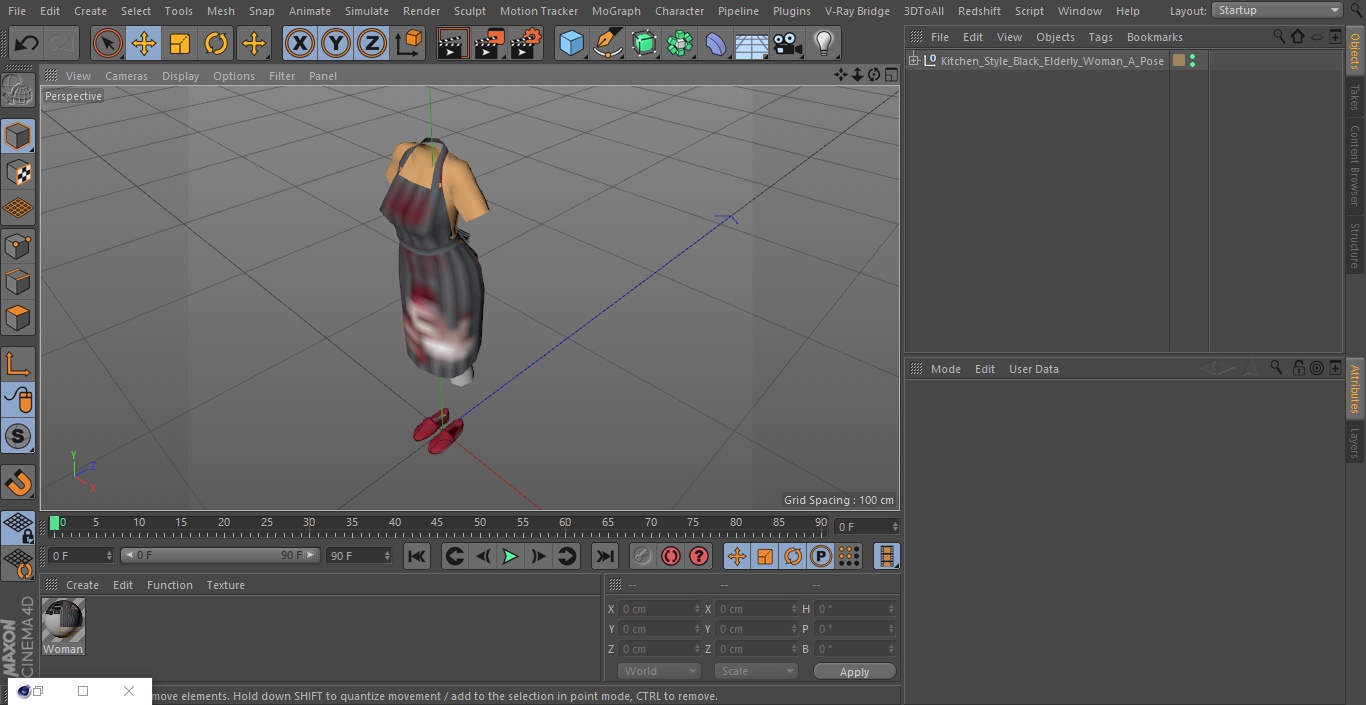Toggle rotation key recording icon
This screenshot has width=1366, height=705.
pos(793,556)
